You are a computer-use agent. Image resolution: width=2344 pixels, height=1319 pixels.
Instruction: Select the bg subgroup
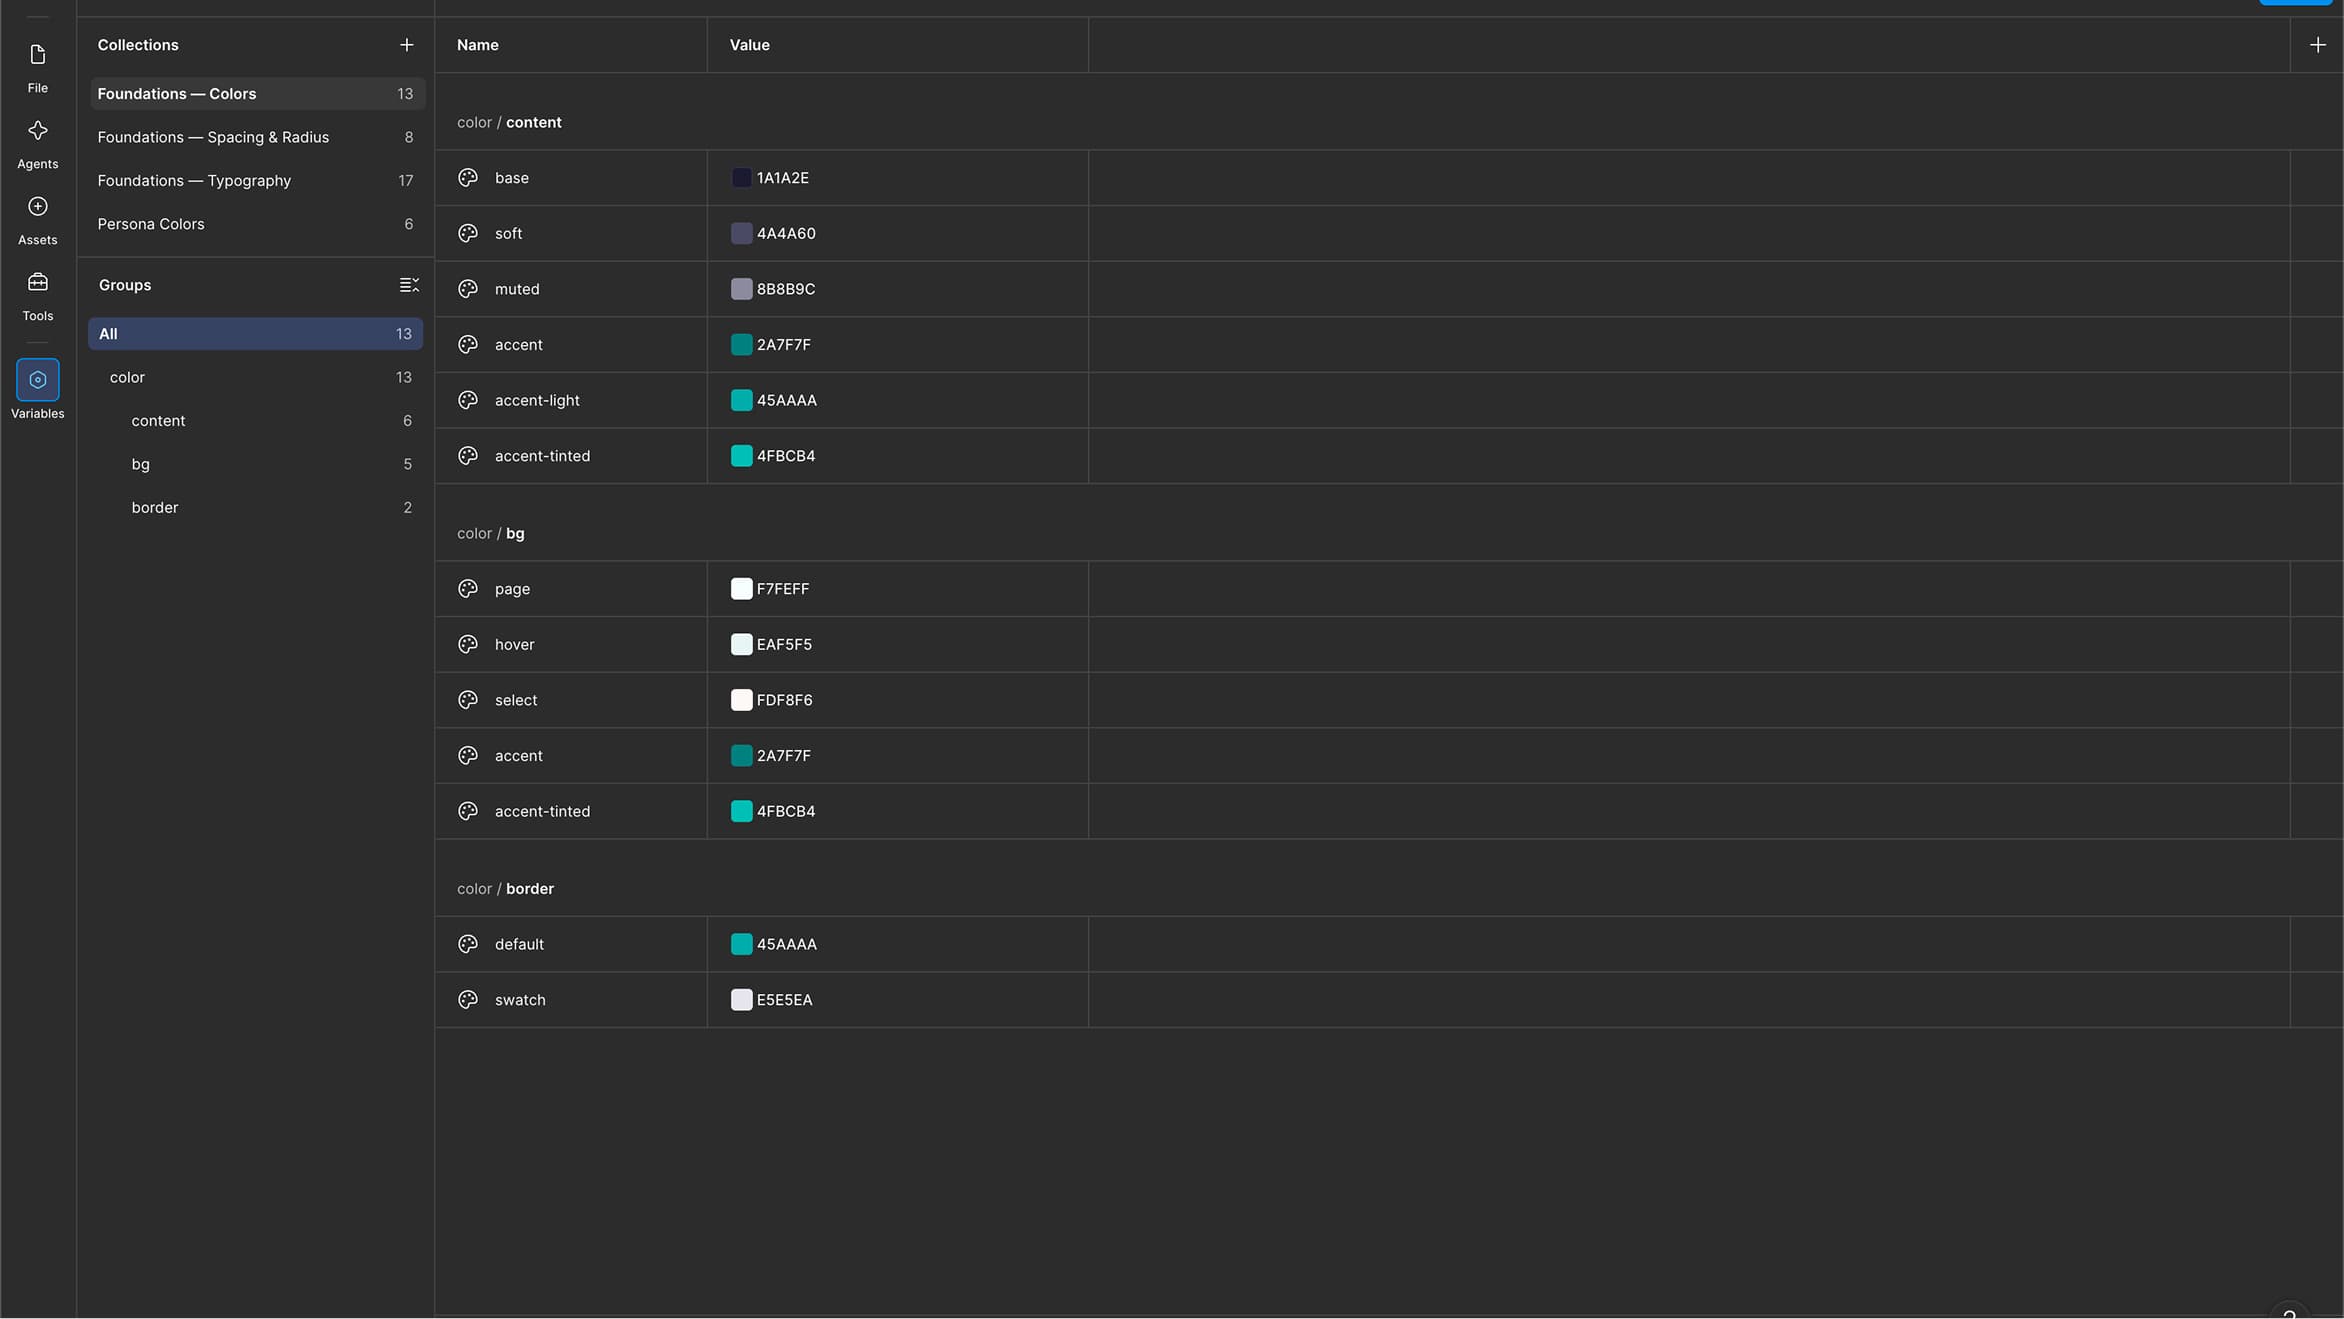coord(255,464)
